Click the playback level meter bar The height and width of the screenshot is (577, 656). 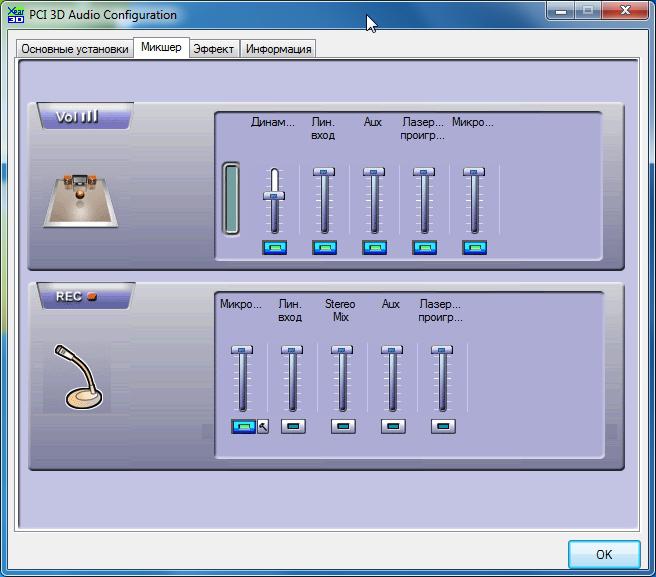pyautogui.click(x=231, y=198)
